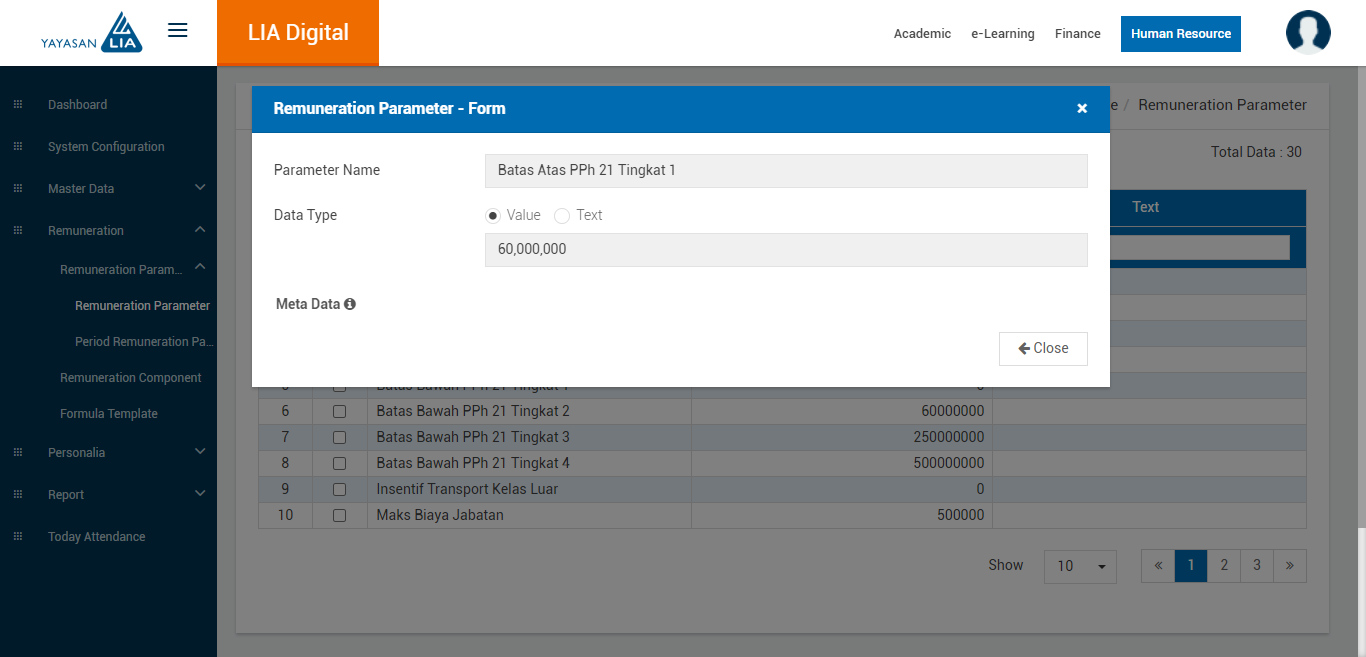Image resolution: width=1366 pixels, height=657 pixels.
Task: Open the Show rows-per-page dropdown
Action: coord(1080,566)
